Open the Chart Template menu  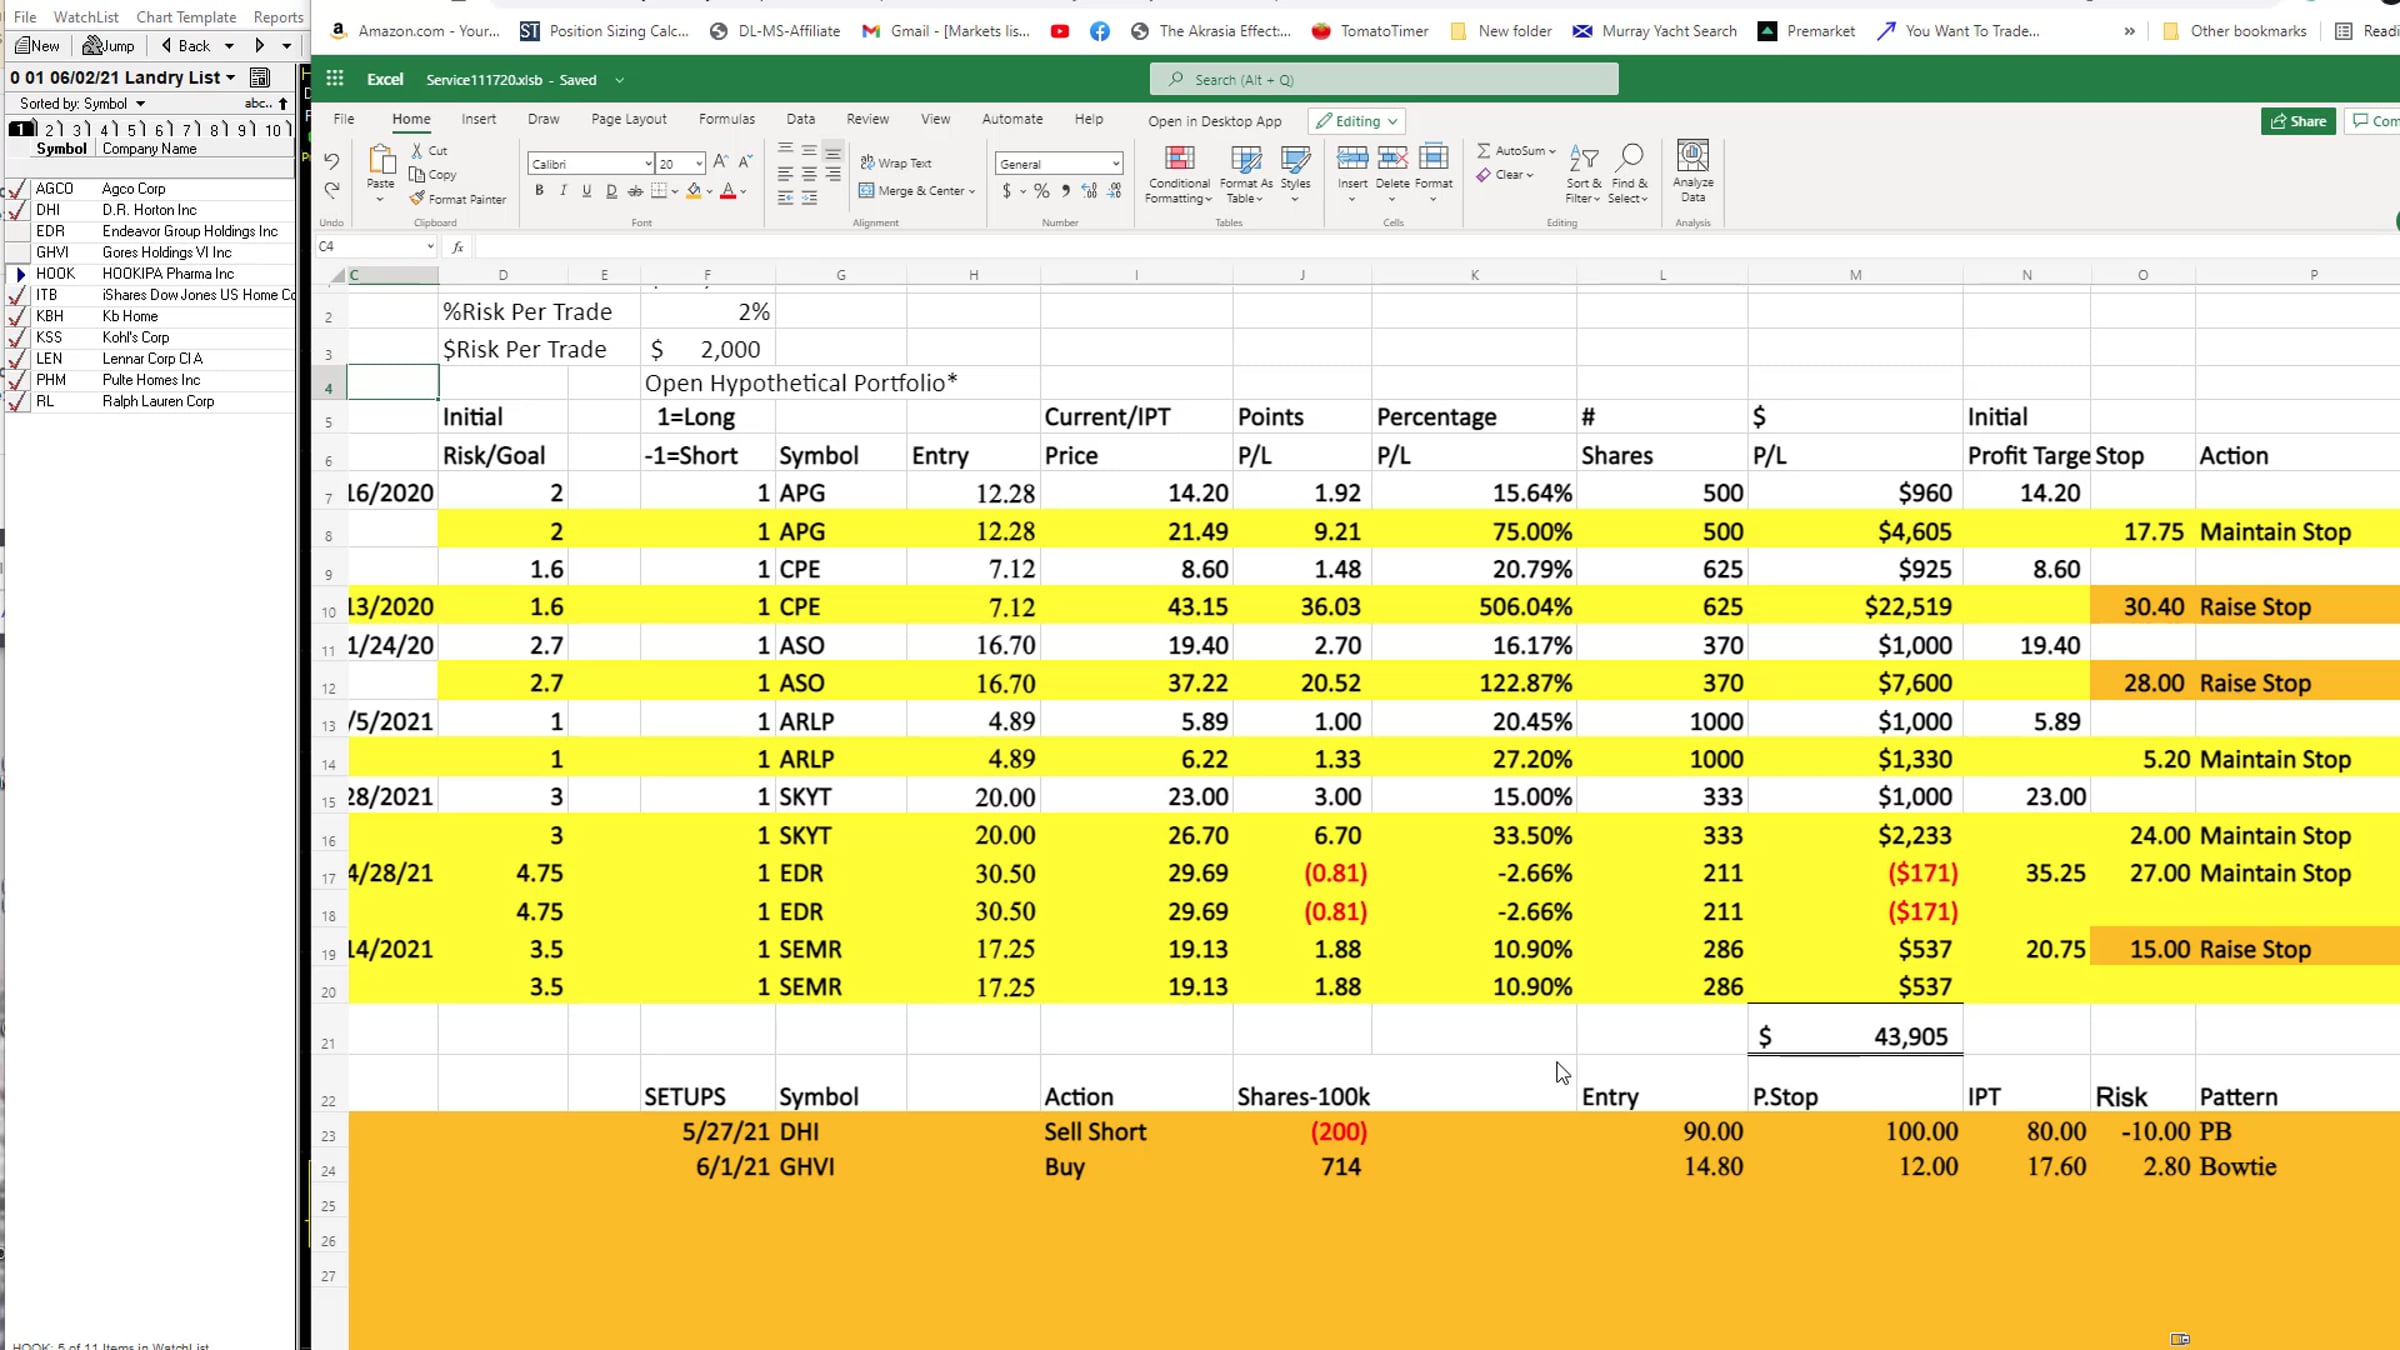186,17
